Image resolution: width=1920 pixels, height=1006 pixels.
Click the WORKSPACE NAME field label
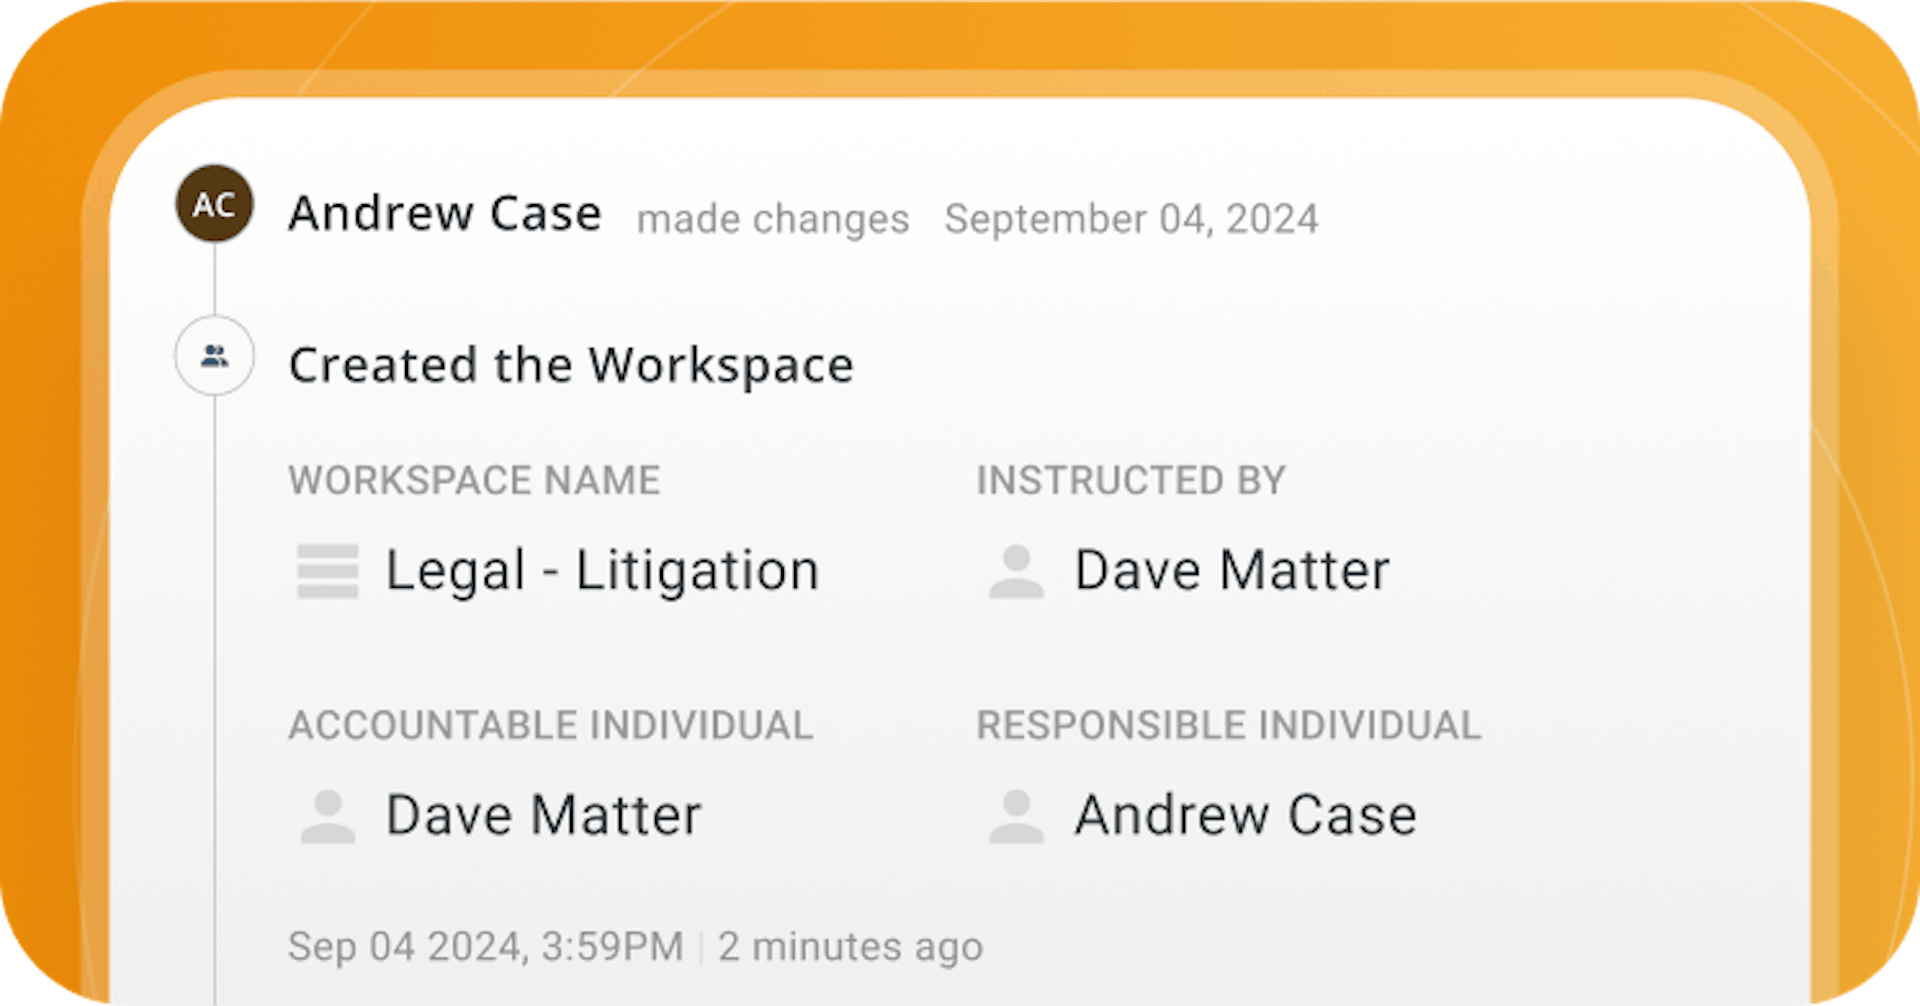click(474, 481)
